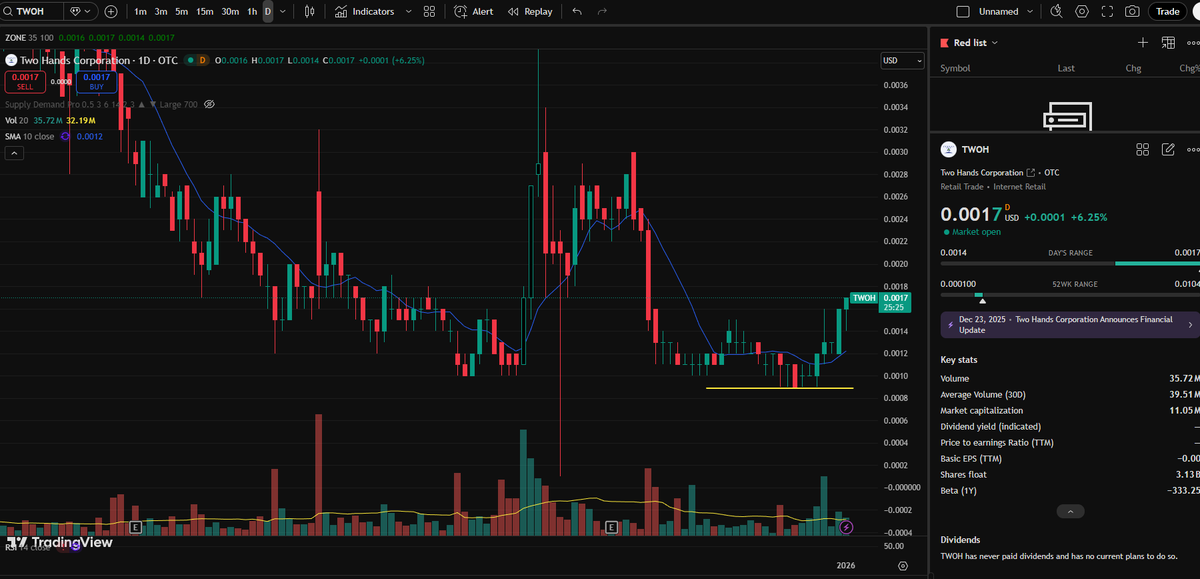Open Dec 23 Financial Update news item

point(1069,325)
